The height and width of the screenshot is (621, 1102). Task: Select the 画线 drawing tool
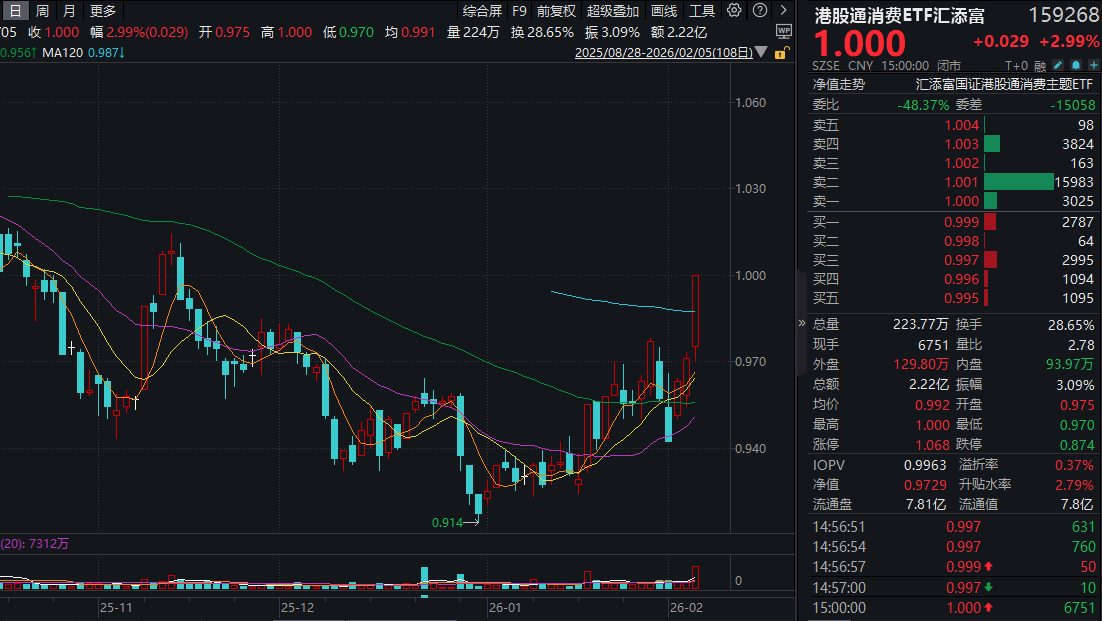(663, 10)
